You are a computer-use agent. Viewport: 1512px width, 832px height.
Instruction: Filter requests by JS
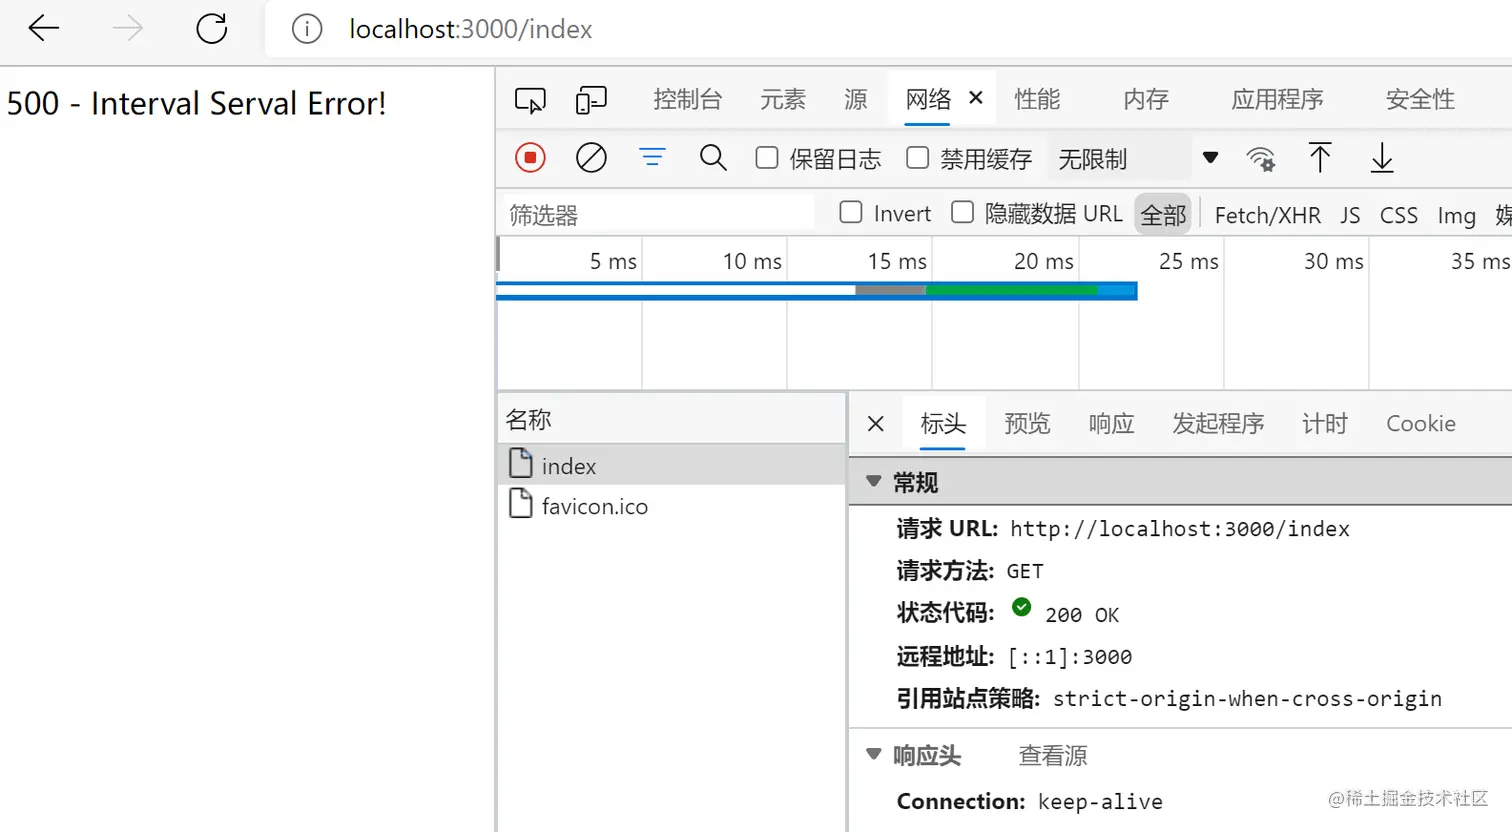tap(1350, 215)
